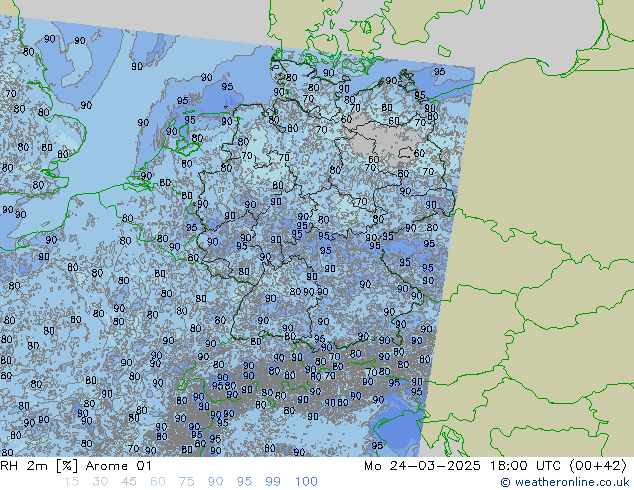Click the legend value 75
634x490 pixels.
tap(186, 482)
